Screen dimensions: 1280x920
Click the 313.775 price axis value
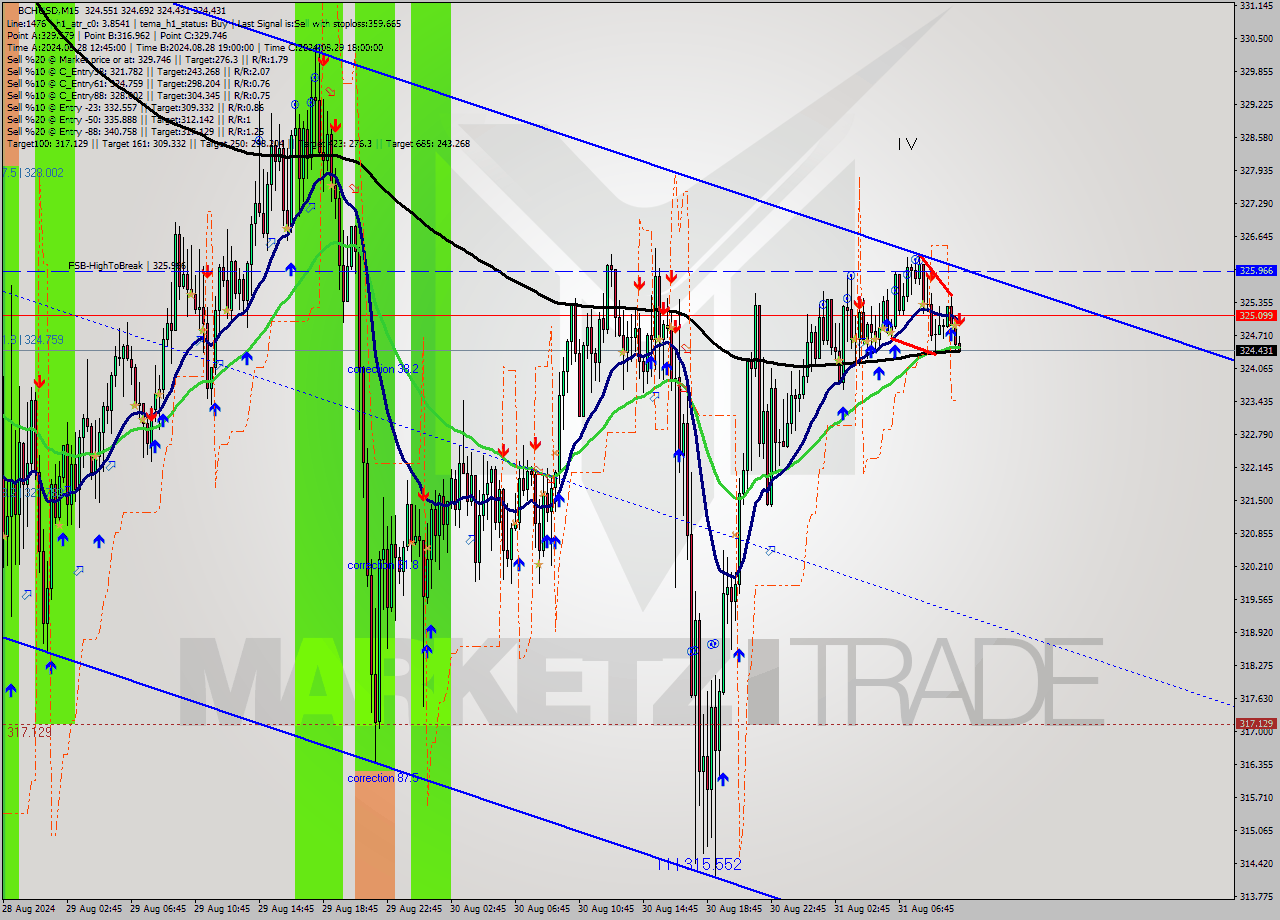pos(1255,896)
